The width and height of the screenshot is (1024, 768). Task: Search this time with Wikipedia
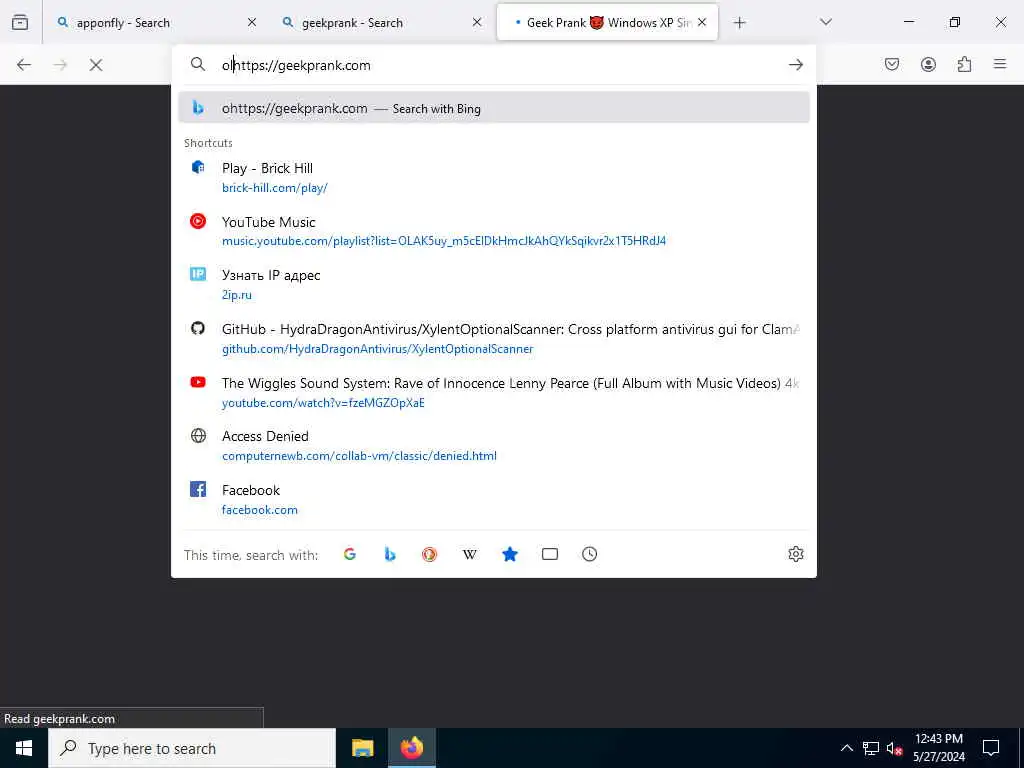click(x=470, y=554)
